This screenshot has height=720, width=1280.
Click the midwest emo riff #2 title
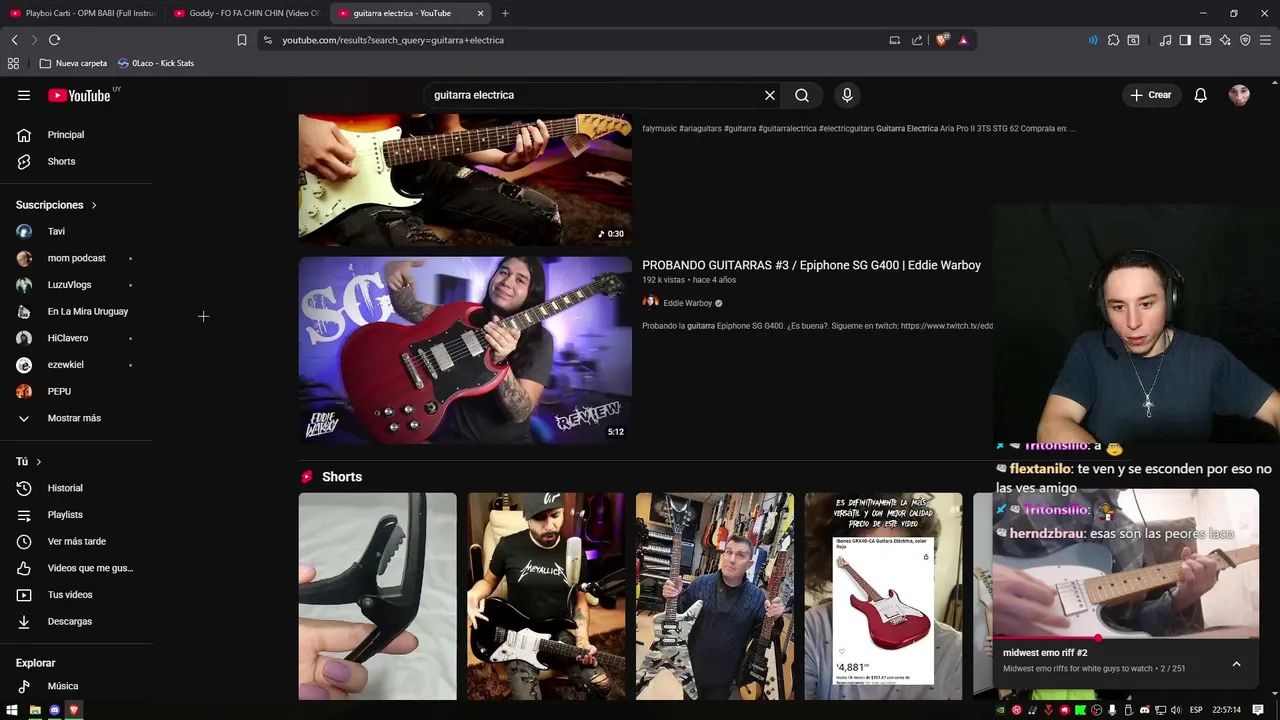(1045, 653)
